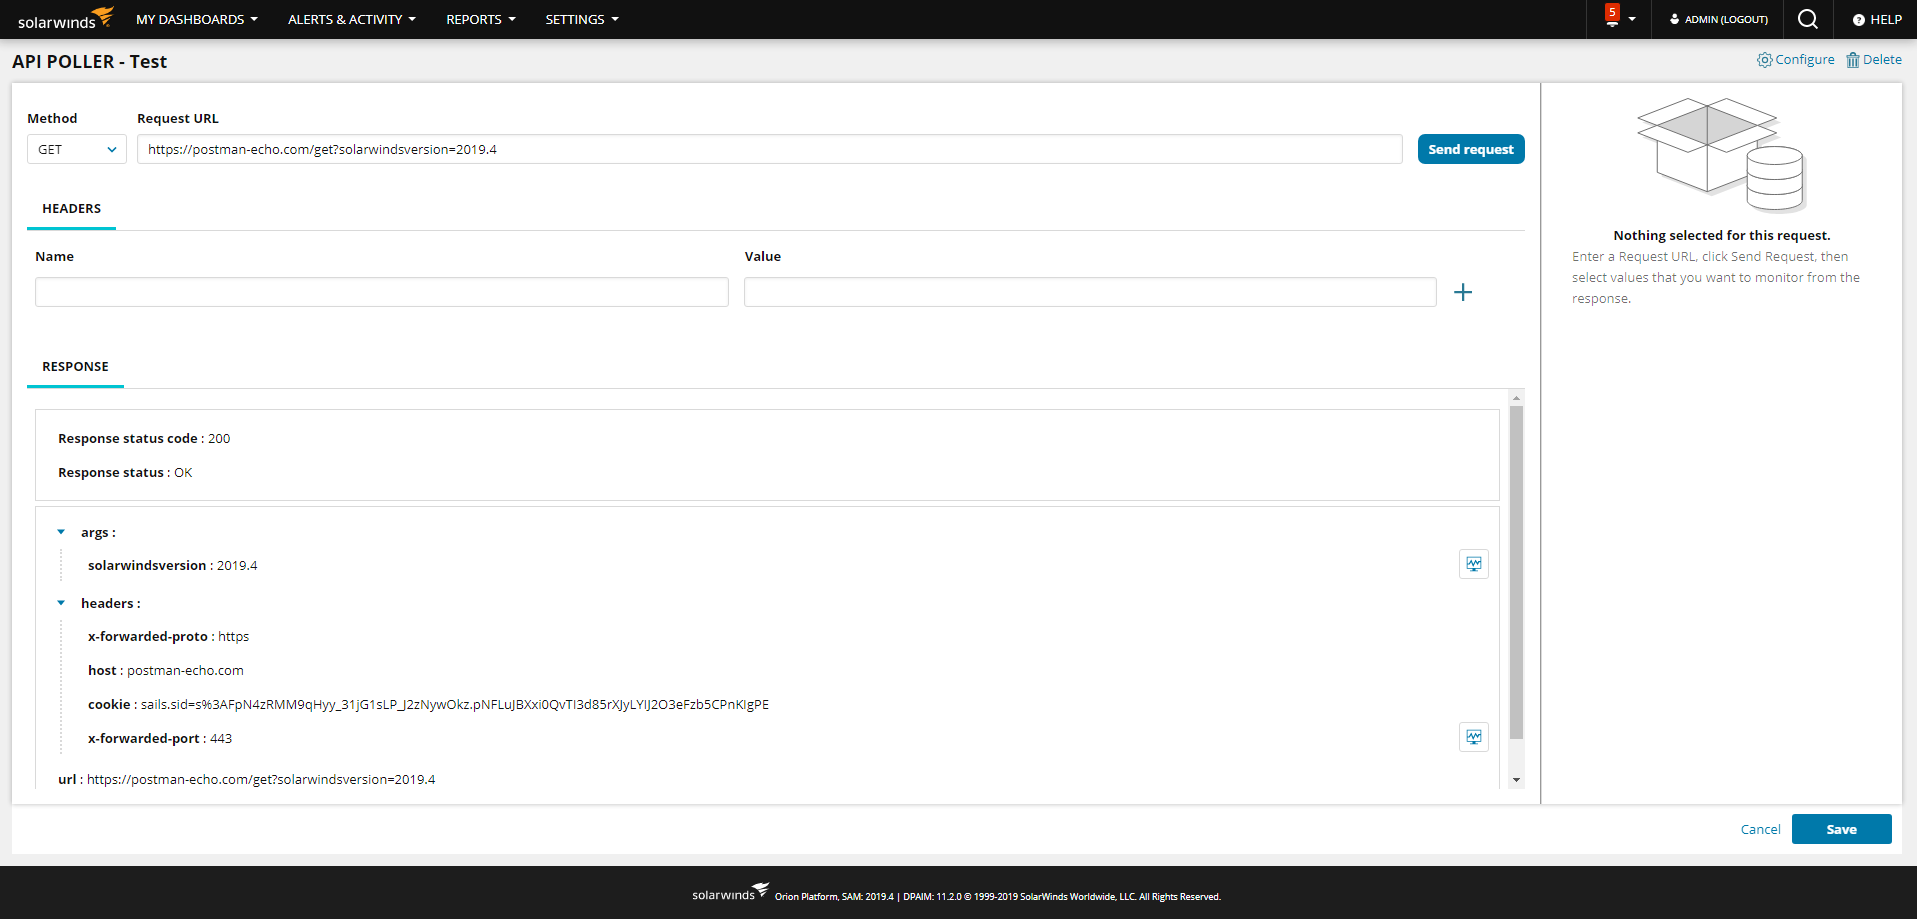Click the header Value input field
The image size is (1917, 919).
click(x=1090, y=292)
